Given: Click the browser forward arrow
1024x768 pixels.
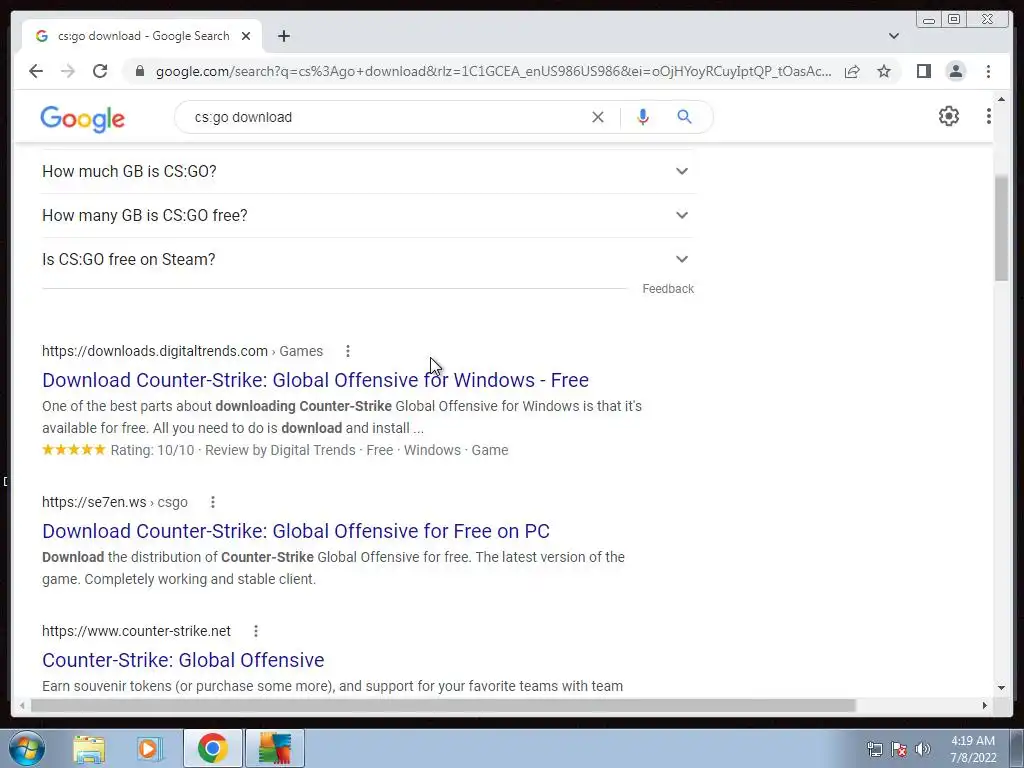Looking at the screenshot, I should [68, 71].
